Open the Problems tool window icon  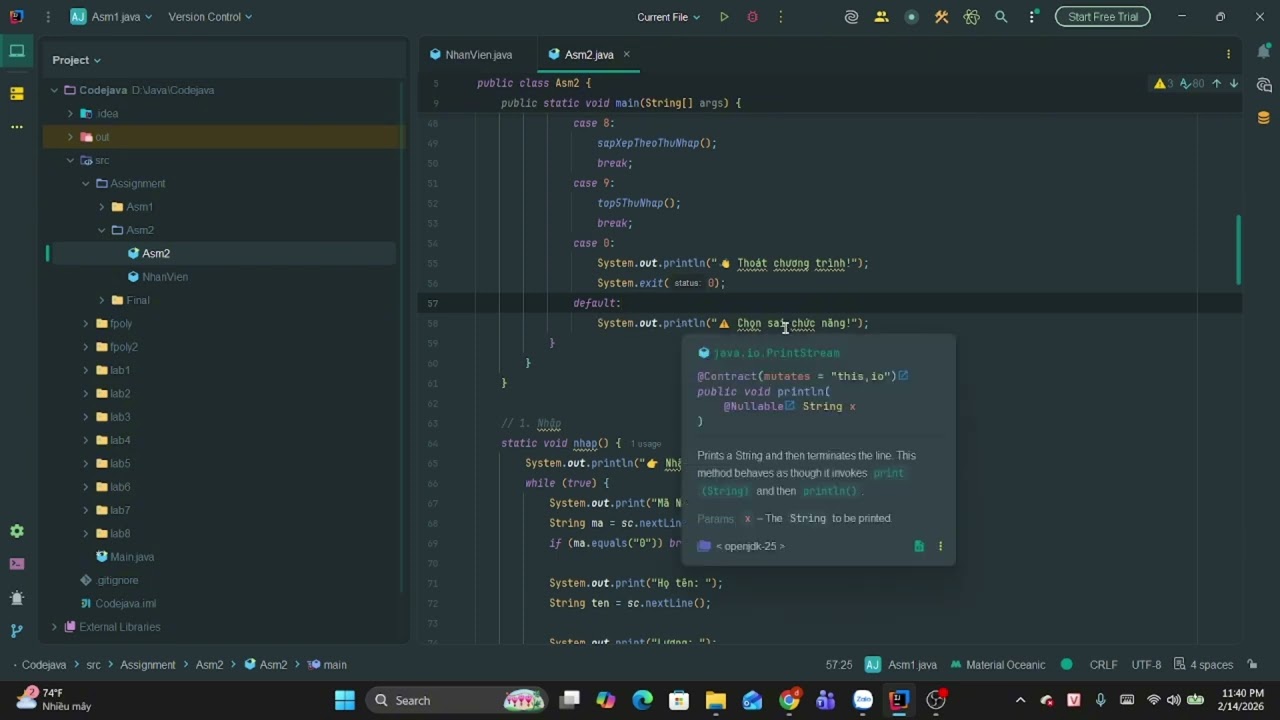[x=17, y=598]
